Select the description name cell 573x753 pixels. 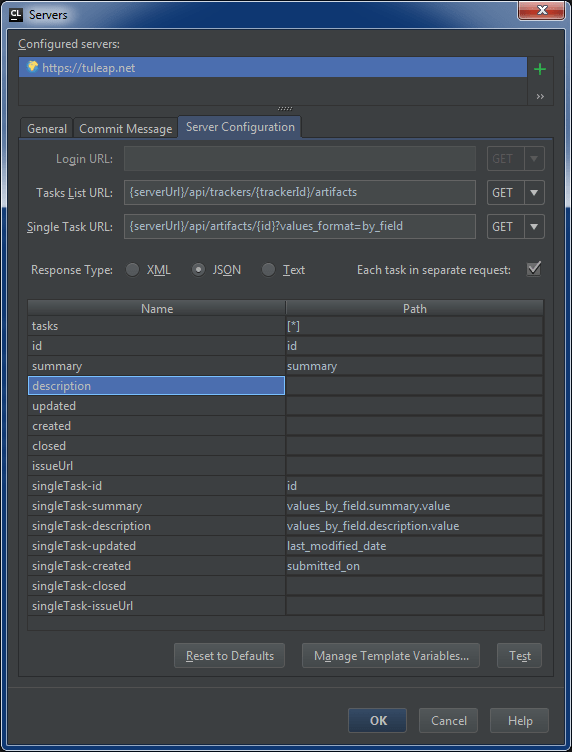click(157, 386)
